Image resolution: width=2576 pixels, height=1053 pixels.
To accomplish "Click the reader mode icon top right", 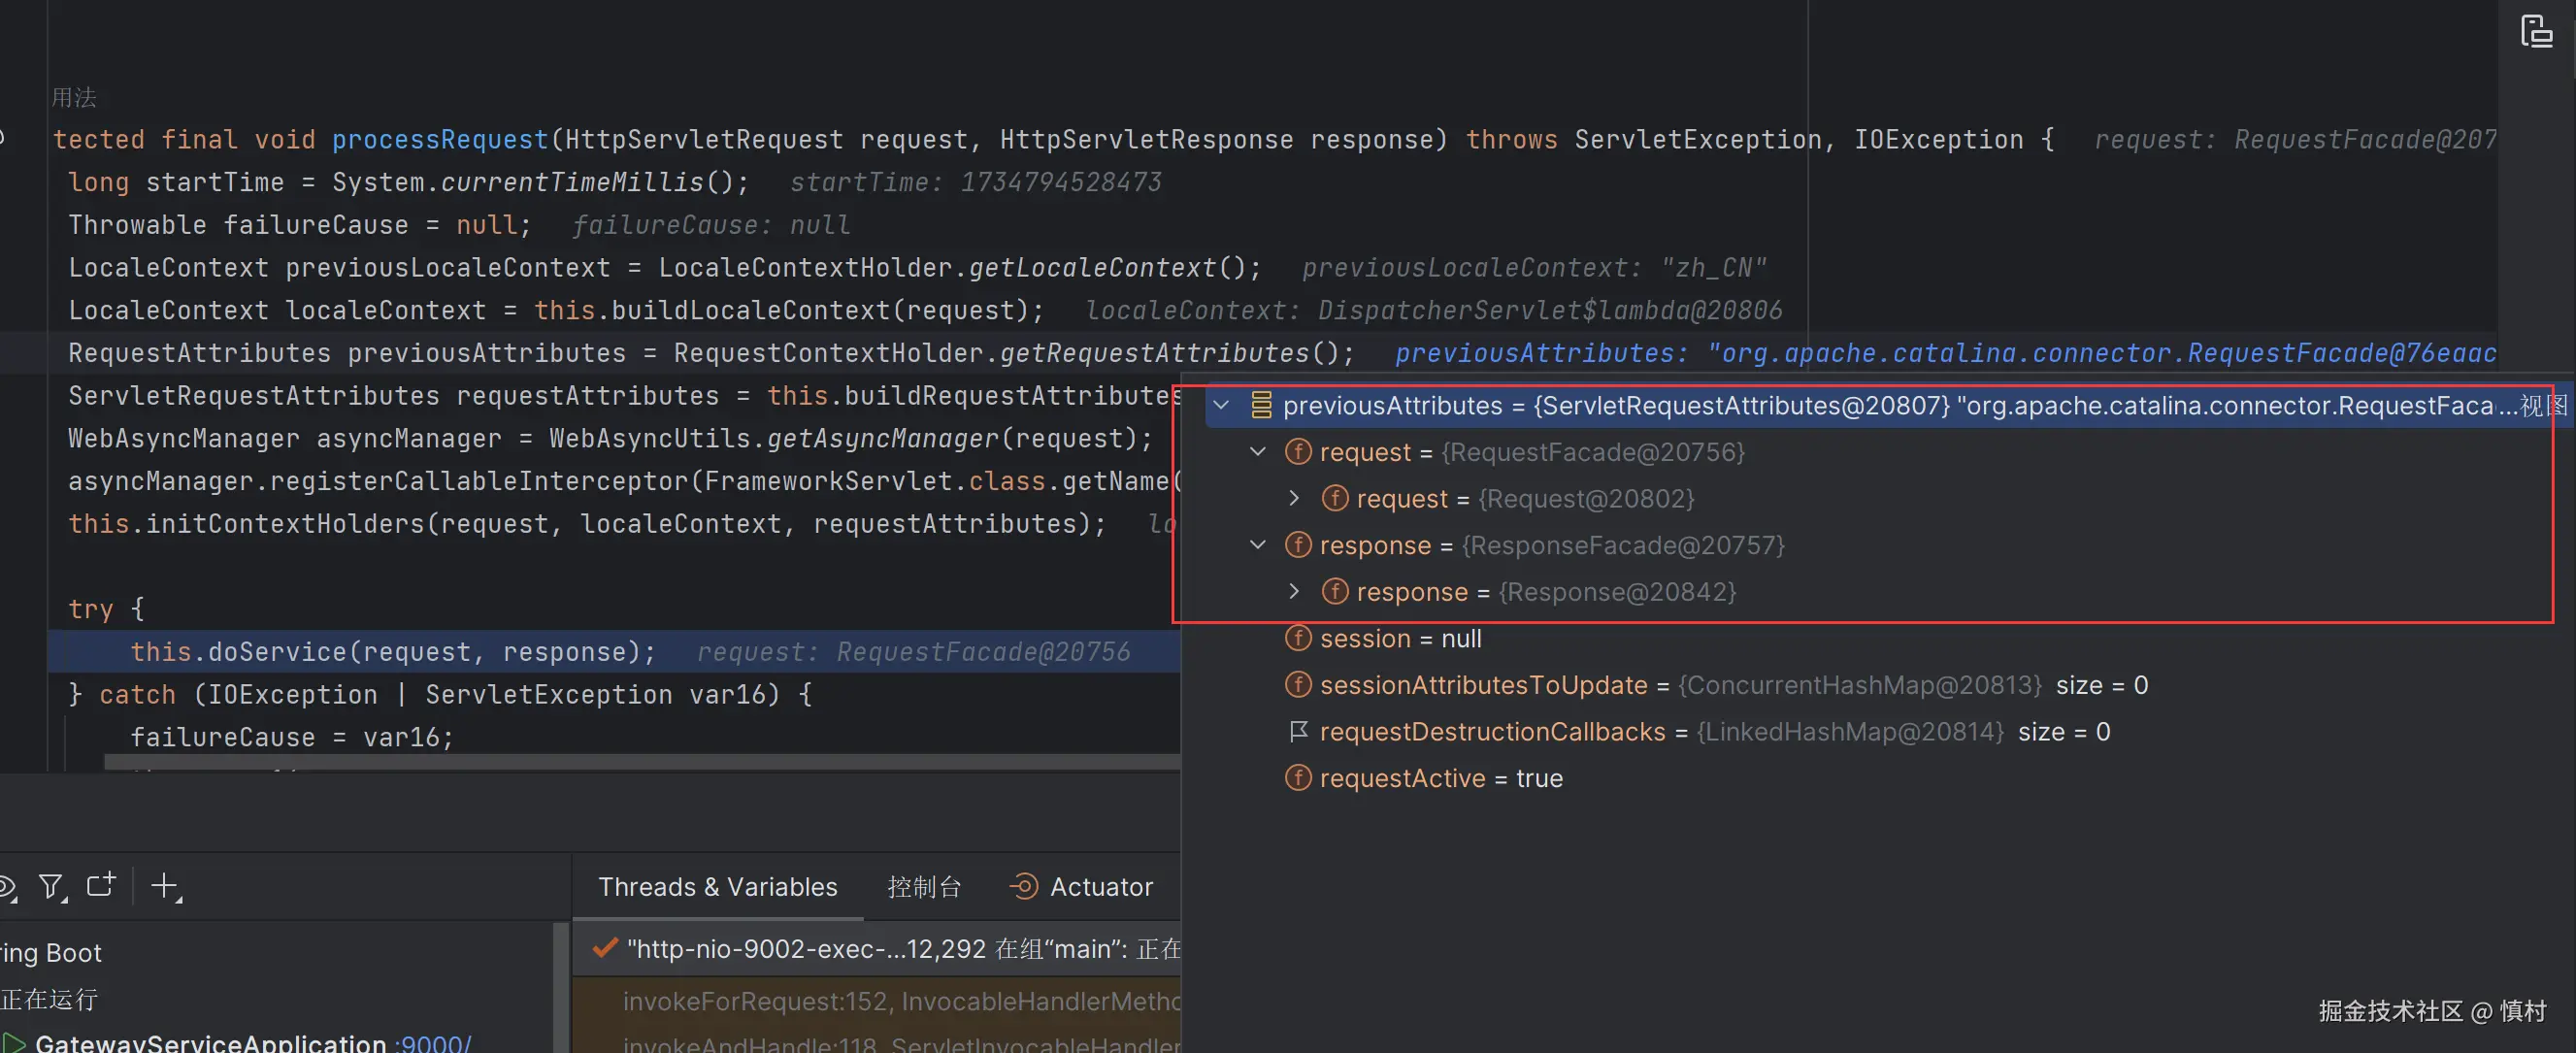I will tap(2535, 31).
